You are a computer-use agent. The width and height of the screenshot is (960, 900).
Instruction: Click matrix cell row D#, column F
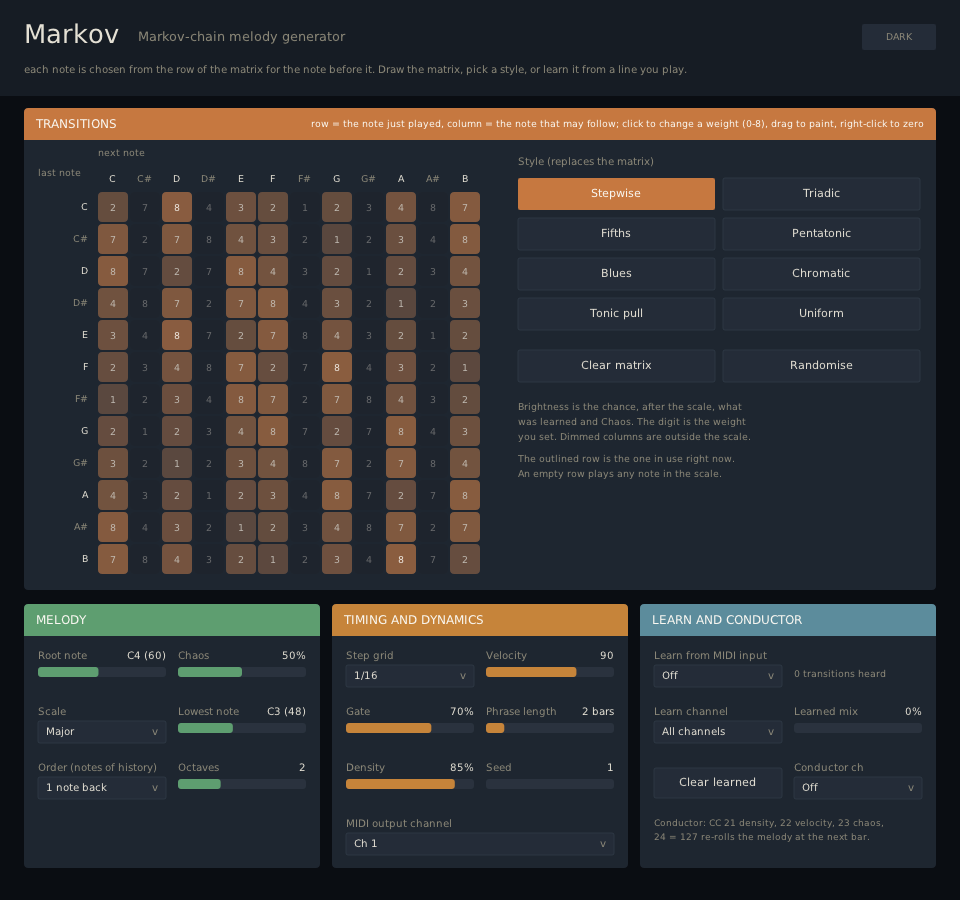(273, 304)
